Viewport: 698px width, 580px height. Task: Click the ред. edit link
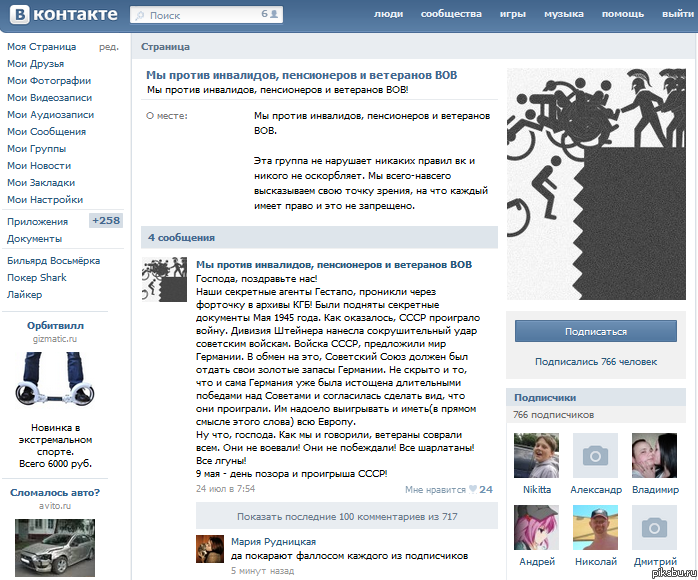point(109,47)
